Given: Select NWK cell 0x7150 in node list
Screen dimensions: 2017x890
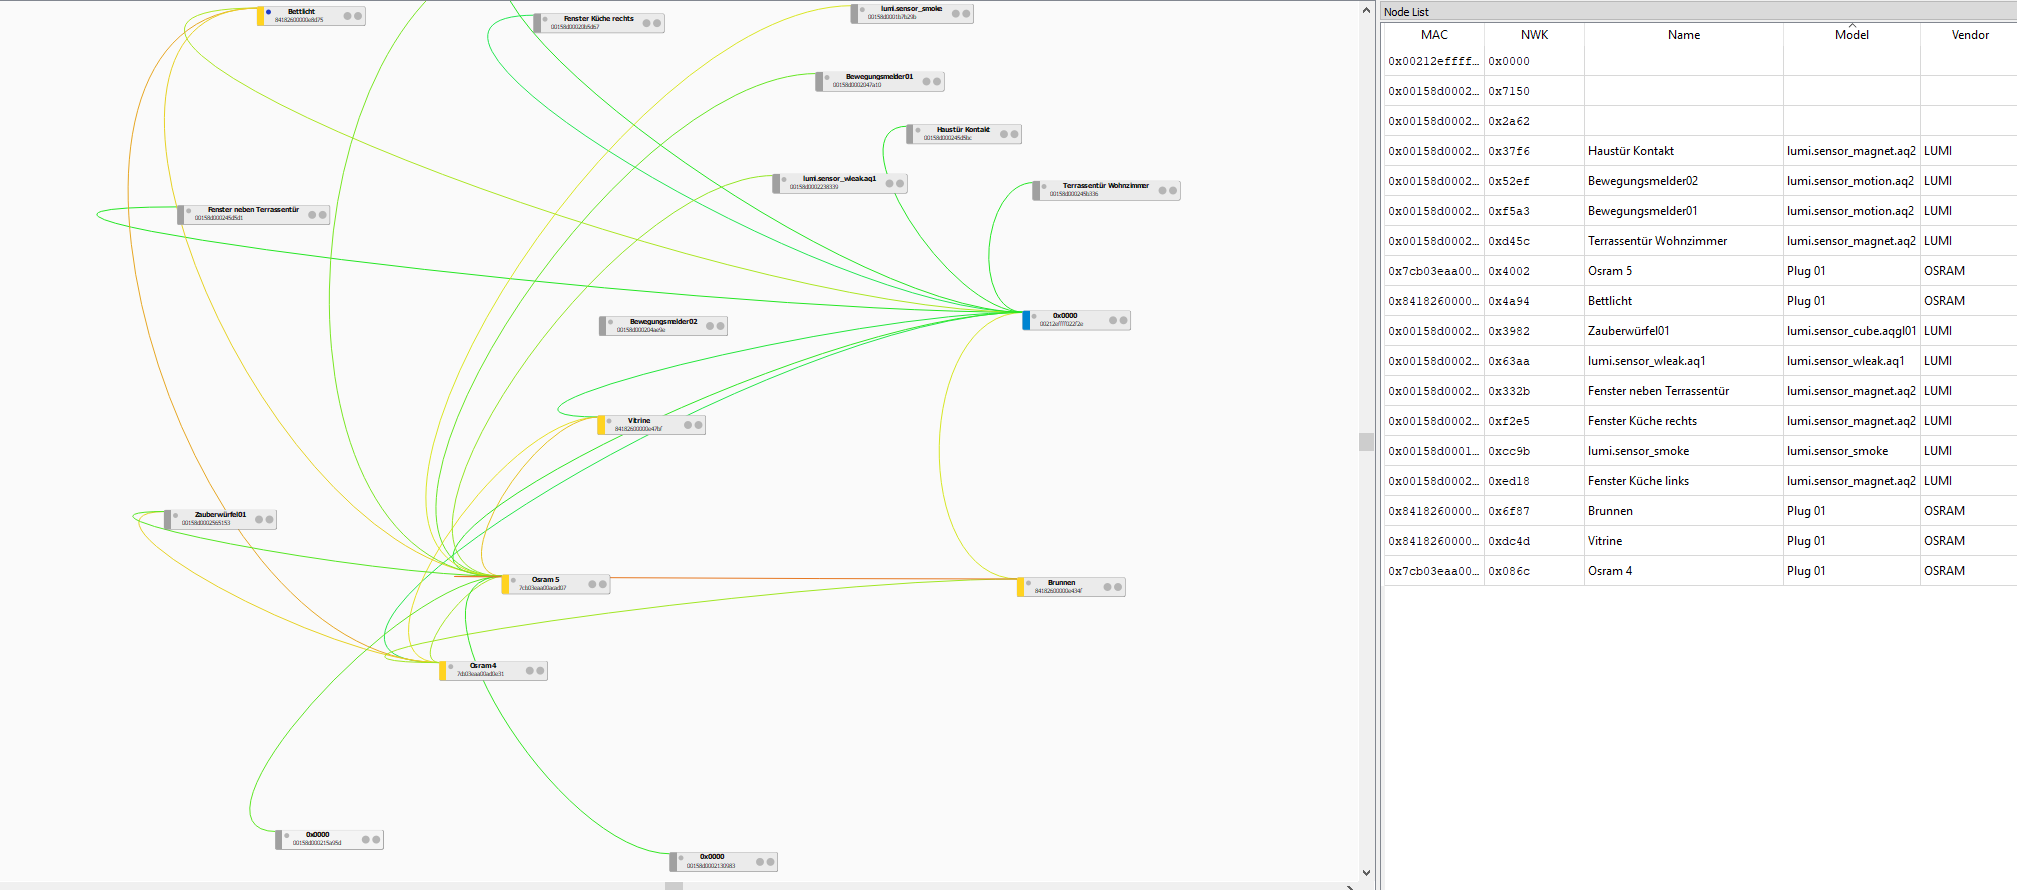Looking at the screenshot, I should pos(1534,91).
